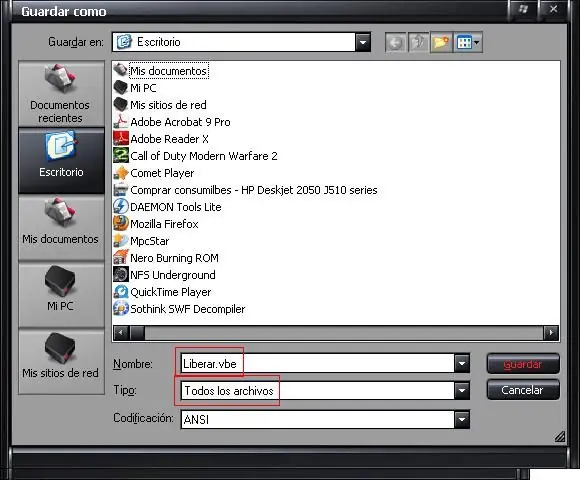Open the Tipo file type dropdown arrow
This screenshot has height=480, width=580.
pyautogui.click(x=462, y=391)
